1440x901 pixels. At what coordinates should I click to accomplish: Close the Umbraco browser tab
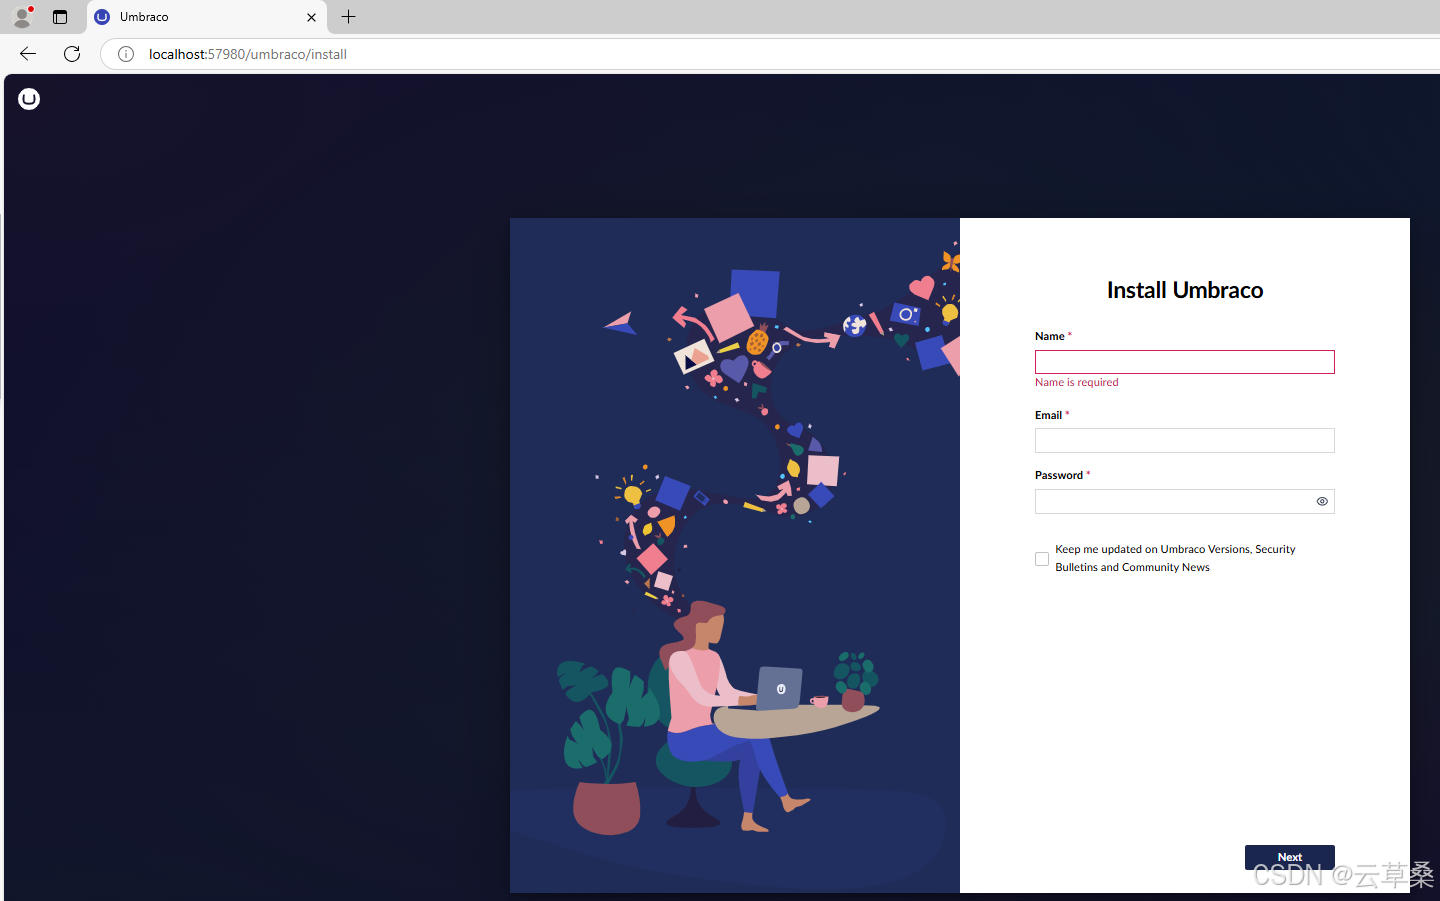311,17
